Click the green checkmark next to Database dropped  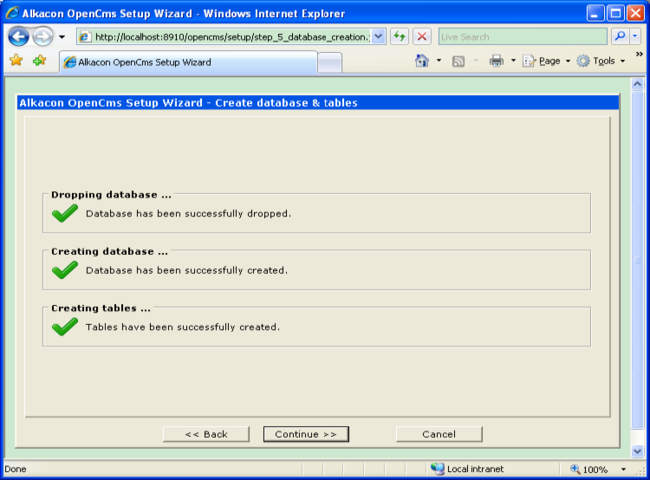(65, 213)
